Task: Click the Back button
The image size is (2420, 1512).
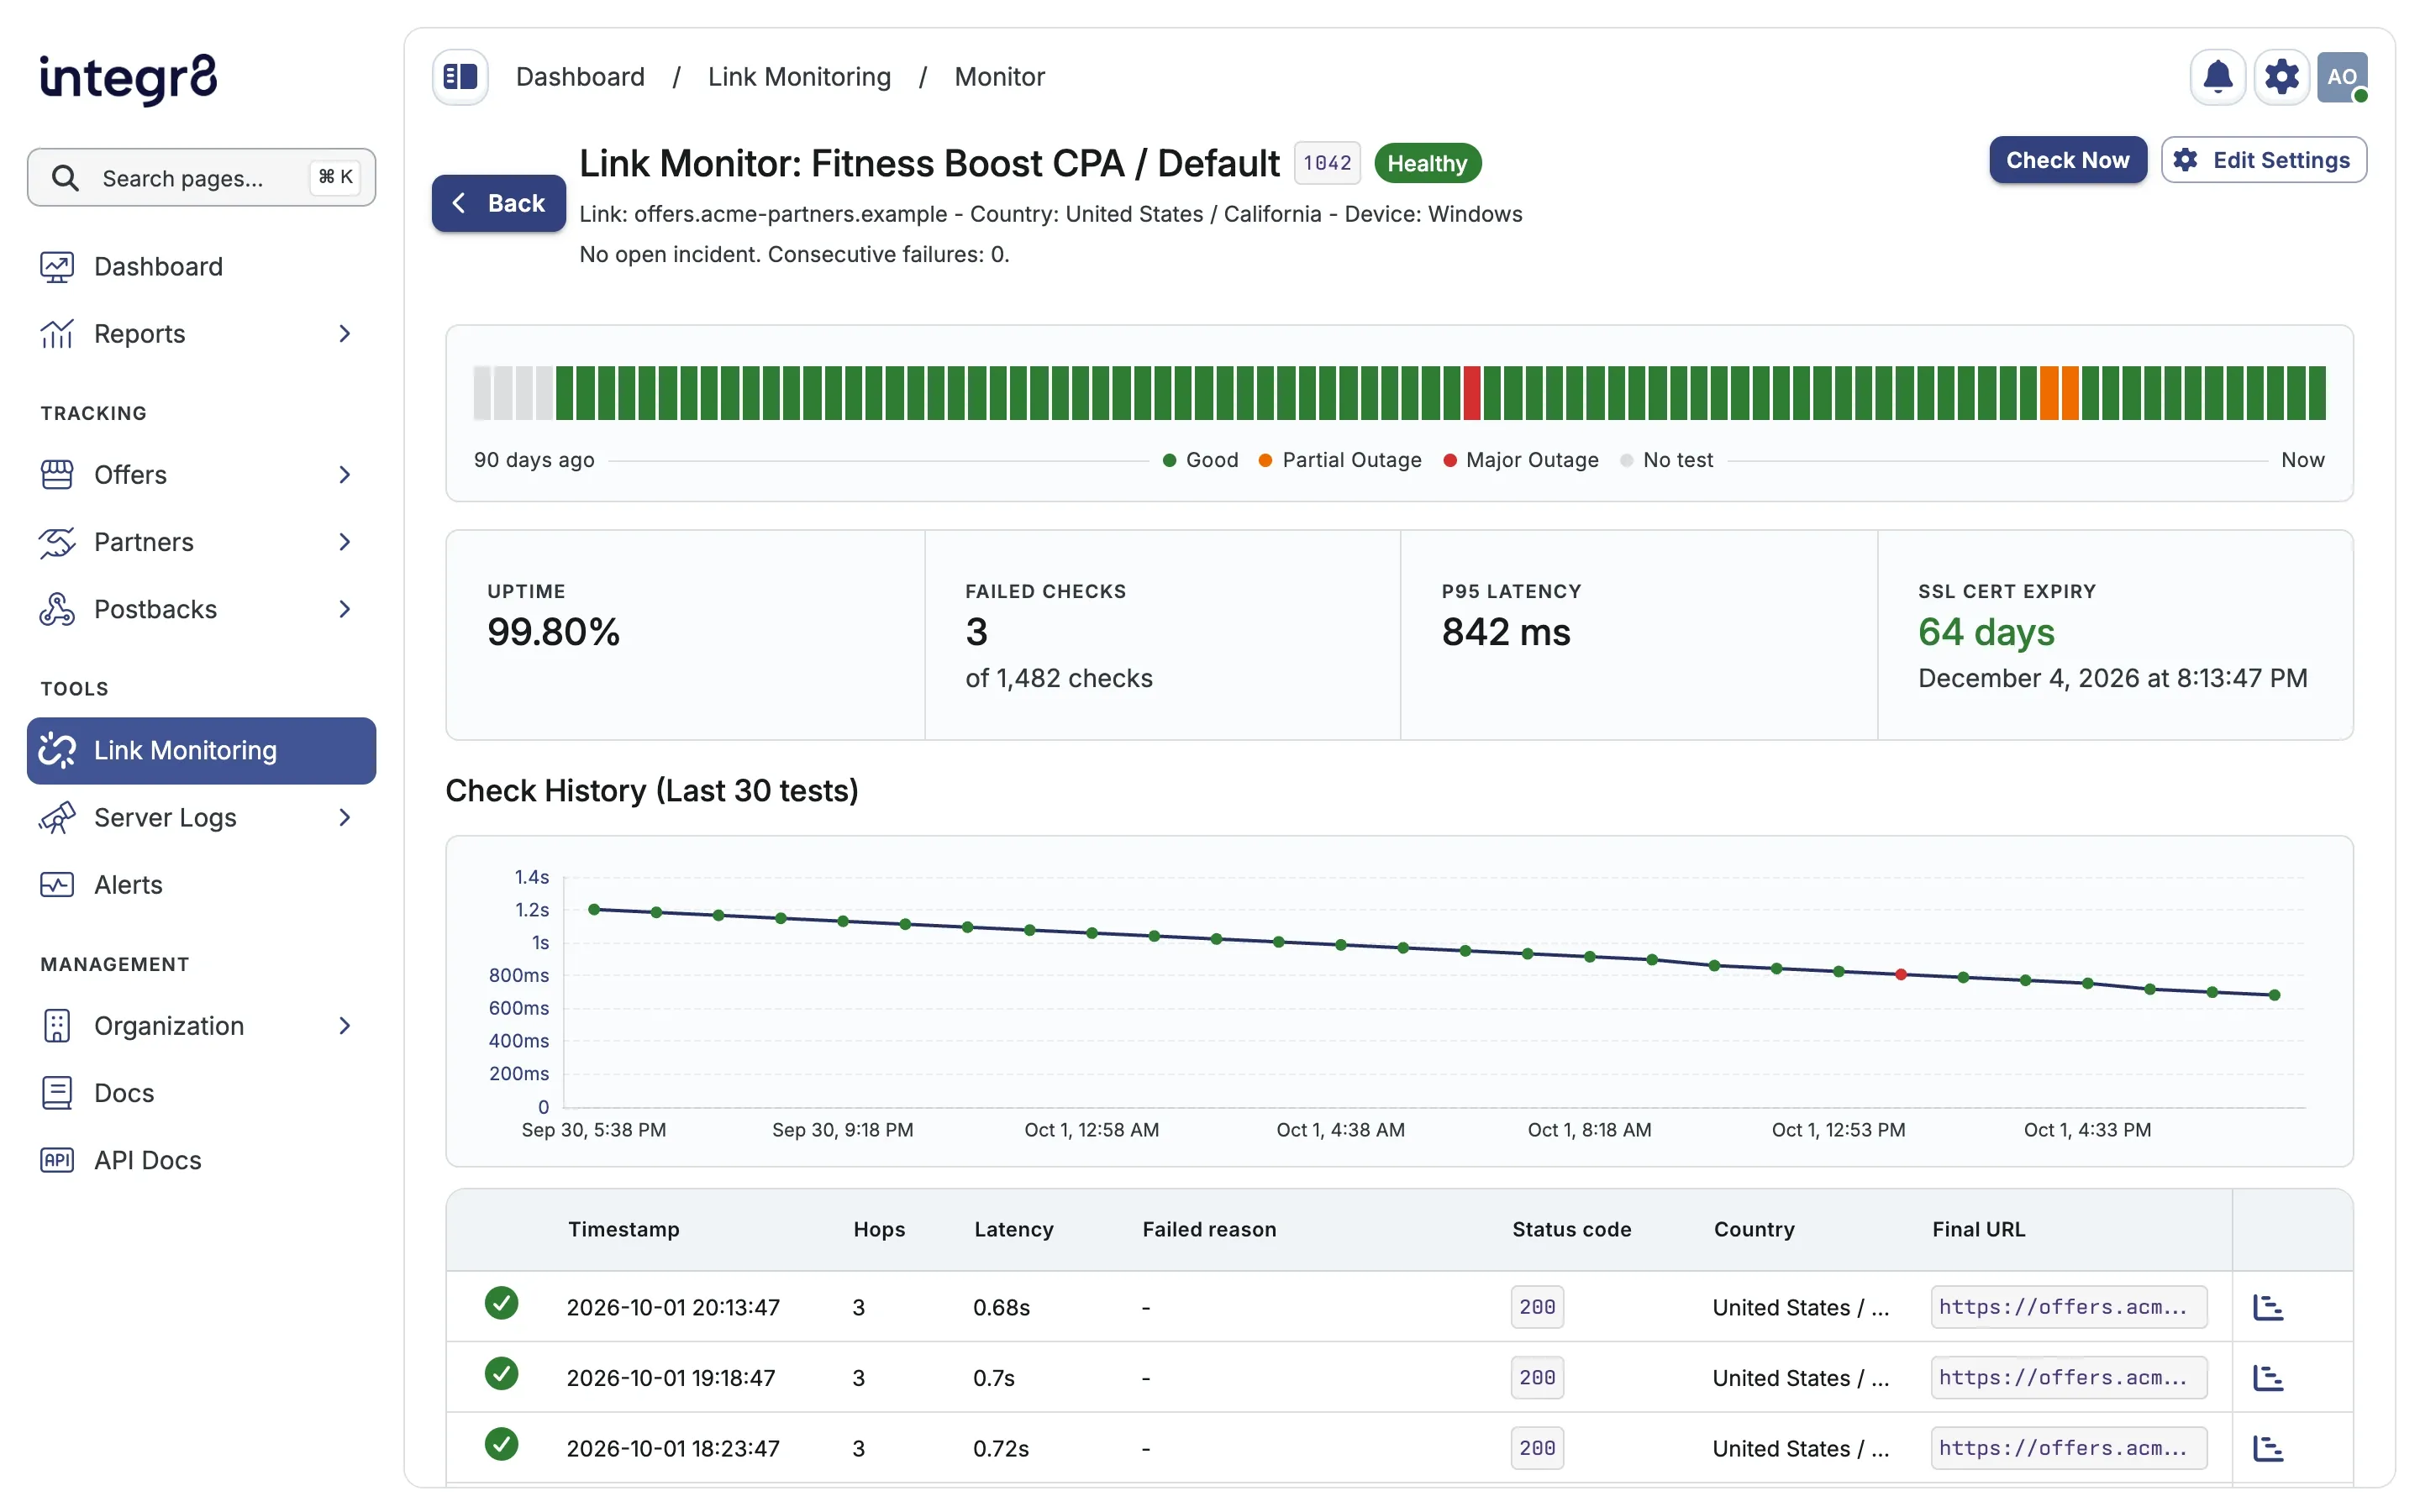Action: pyautogui.click(x=498, y=203)
